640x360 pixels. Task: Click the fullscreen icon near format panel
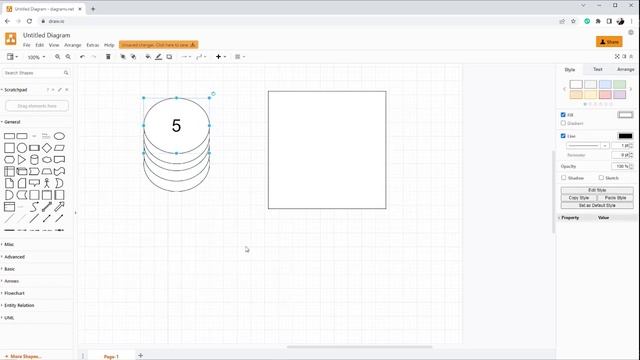[617, 56]
